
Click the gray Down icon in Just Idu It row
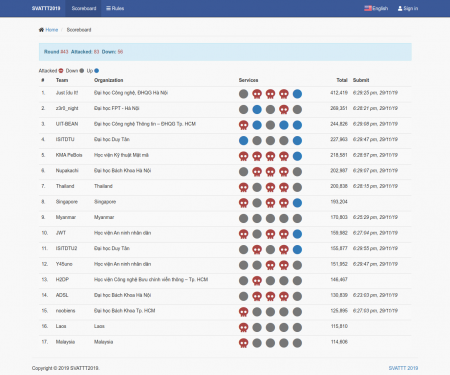click(x=244, y=94)
